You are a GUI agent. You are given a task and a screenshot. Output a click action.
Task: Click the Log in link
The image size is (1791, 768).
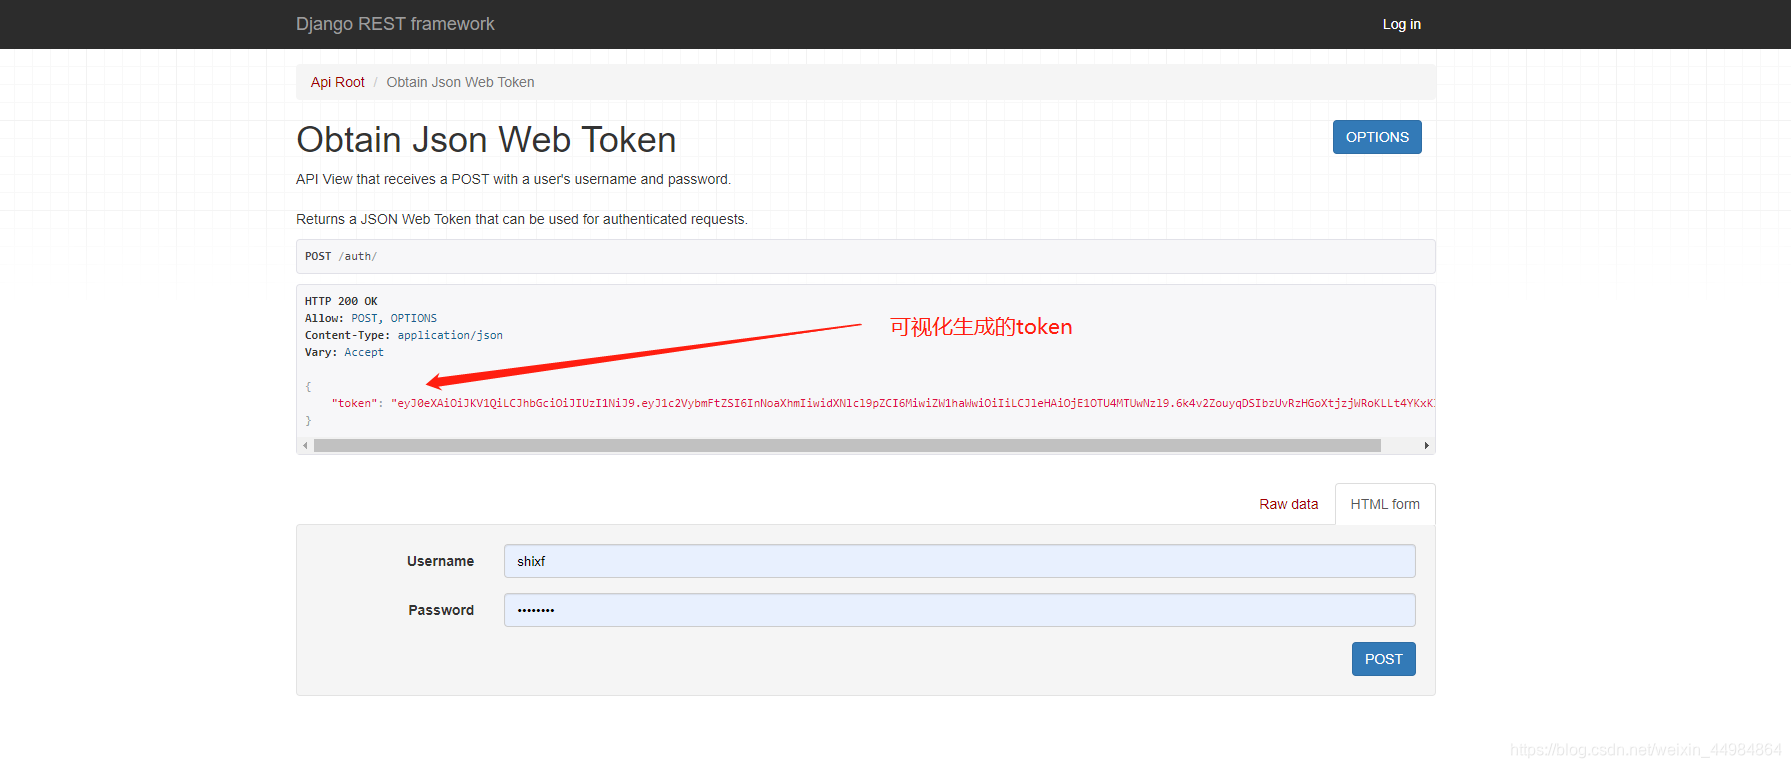(1401, 24)
